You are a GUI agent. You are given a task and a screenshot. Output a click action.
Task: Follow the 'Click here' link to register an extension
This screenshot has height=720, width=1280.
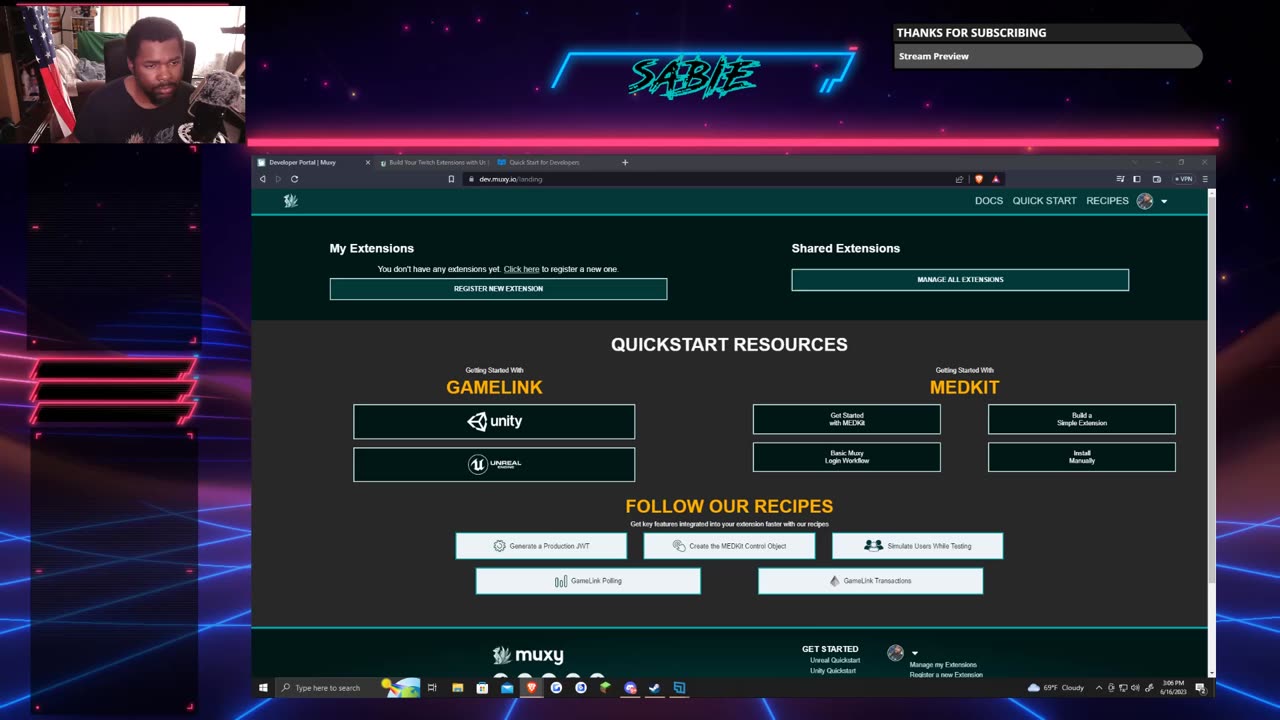click(521, 269)
